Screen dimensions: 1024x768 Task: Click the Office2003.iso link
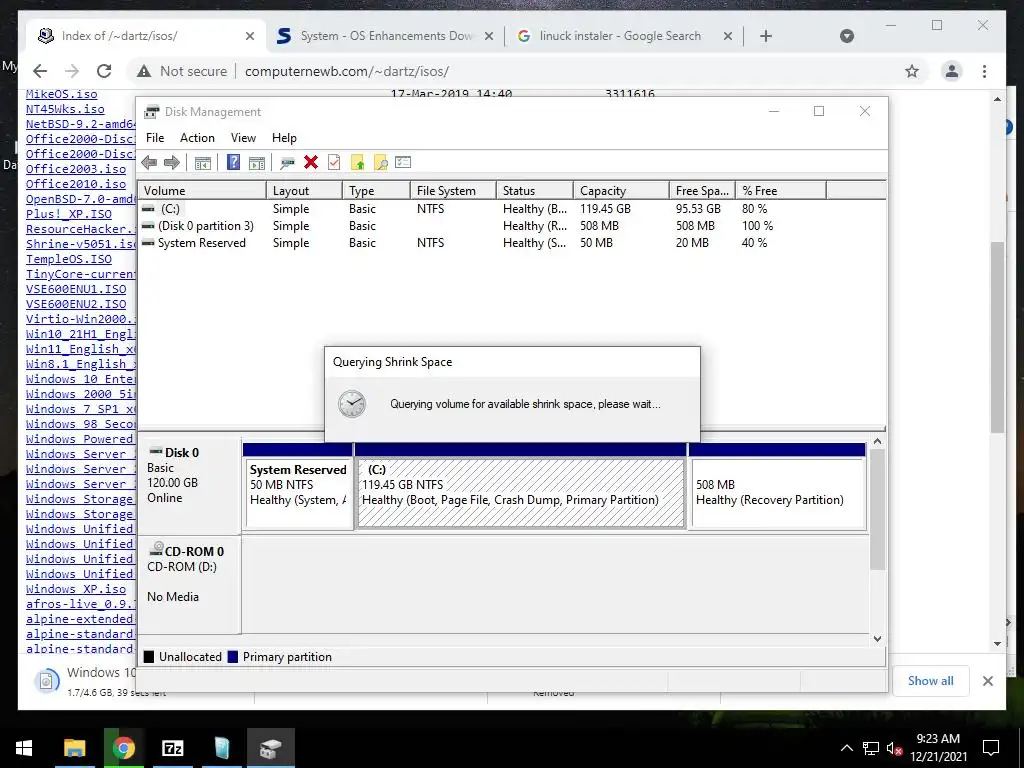pos(76,168)
